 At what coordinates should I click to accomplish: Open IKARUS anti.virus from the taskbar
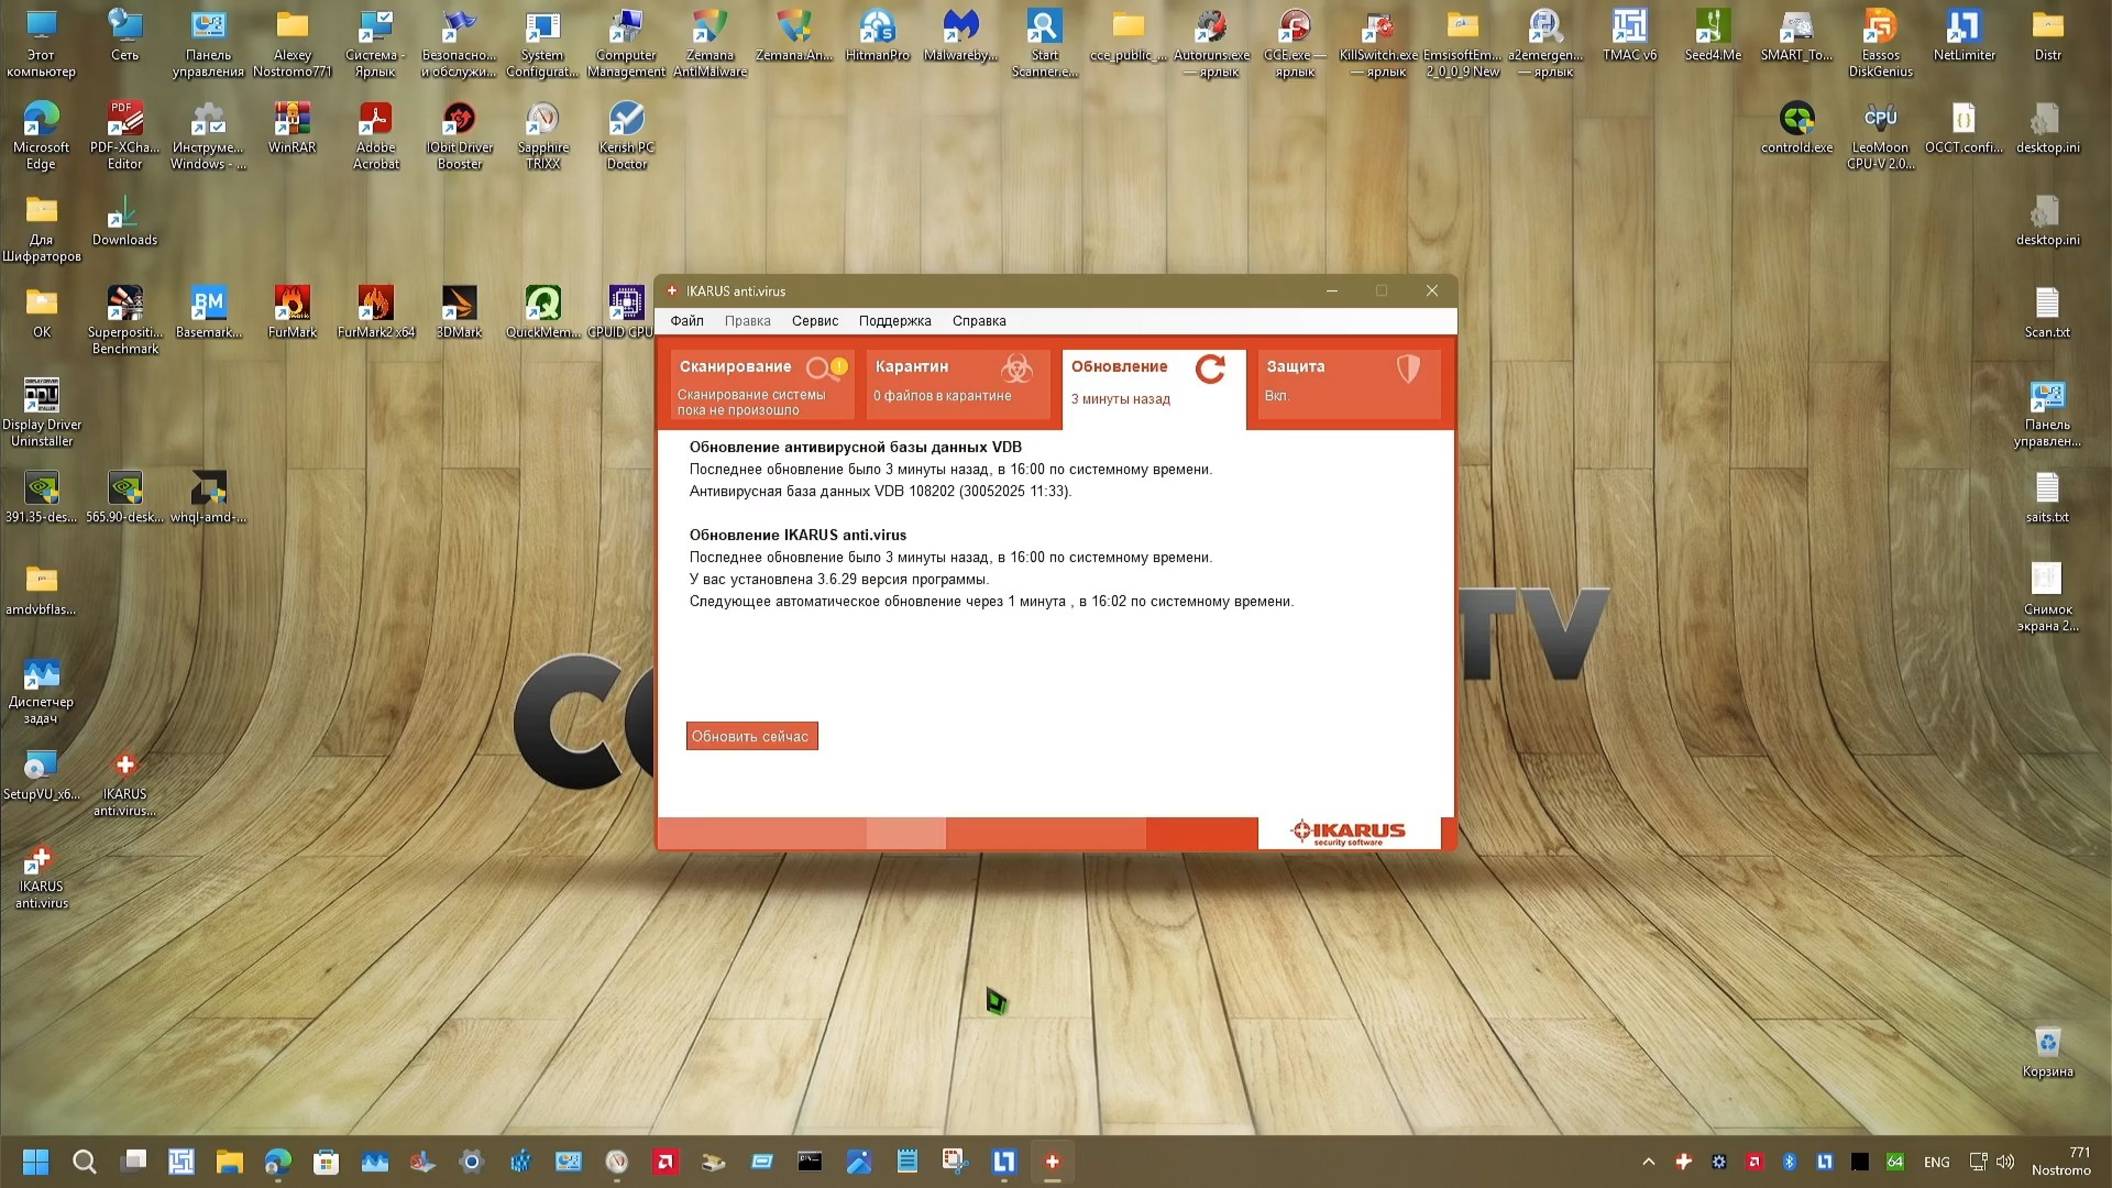click(x=1050, y=1161)
